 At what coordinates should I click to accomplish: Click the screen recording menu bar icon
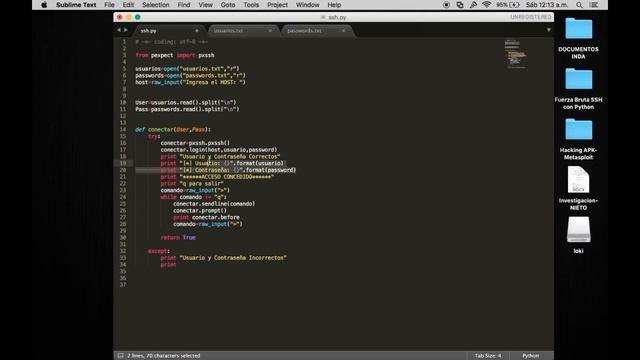click(446, 5)
